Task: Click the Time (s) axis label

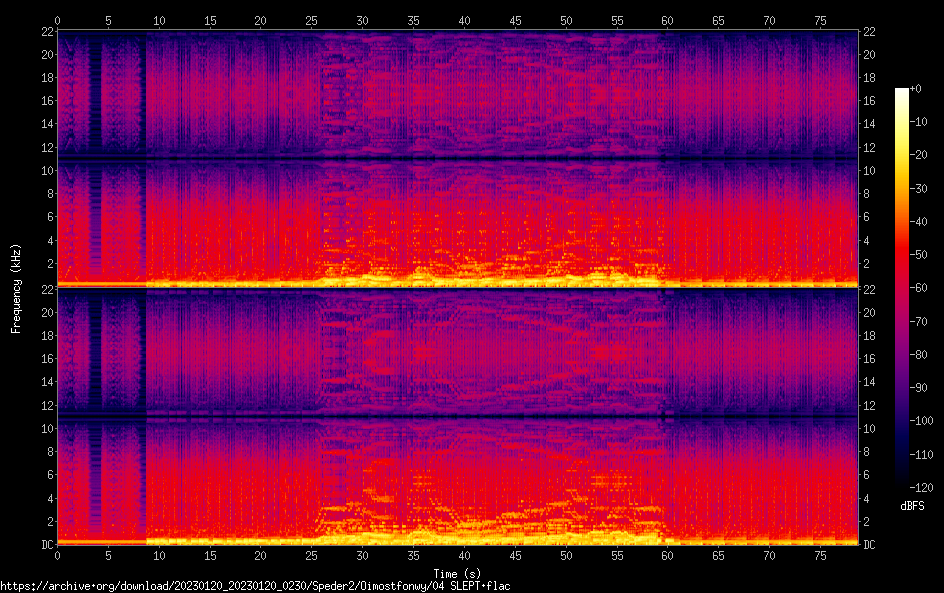Action: 457,573
